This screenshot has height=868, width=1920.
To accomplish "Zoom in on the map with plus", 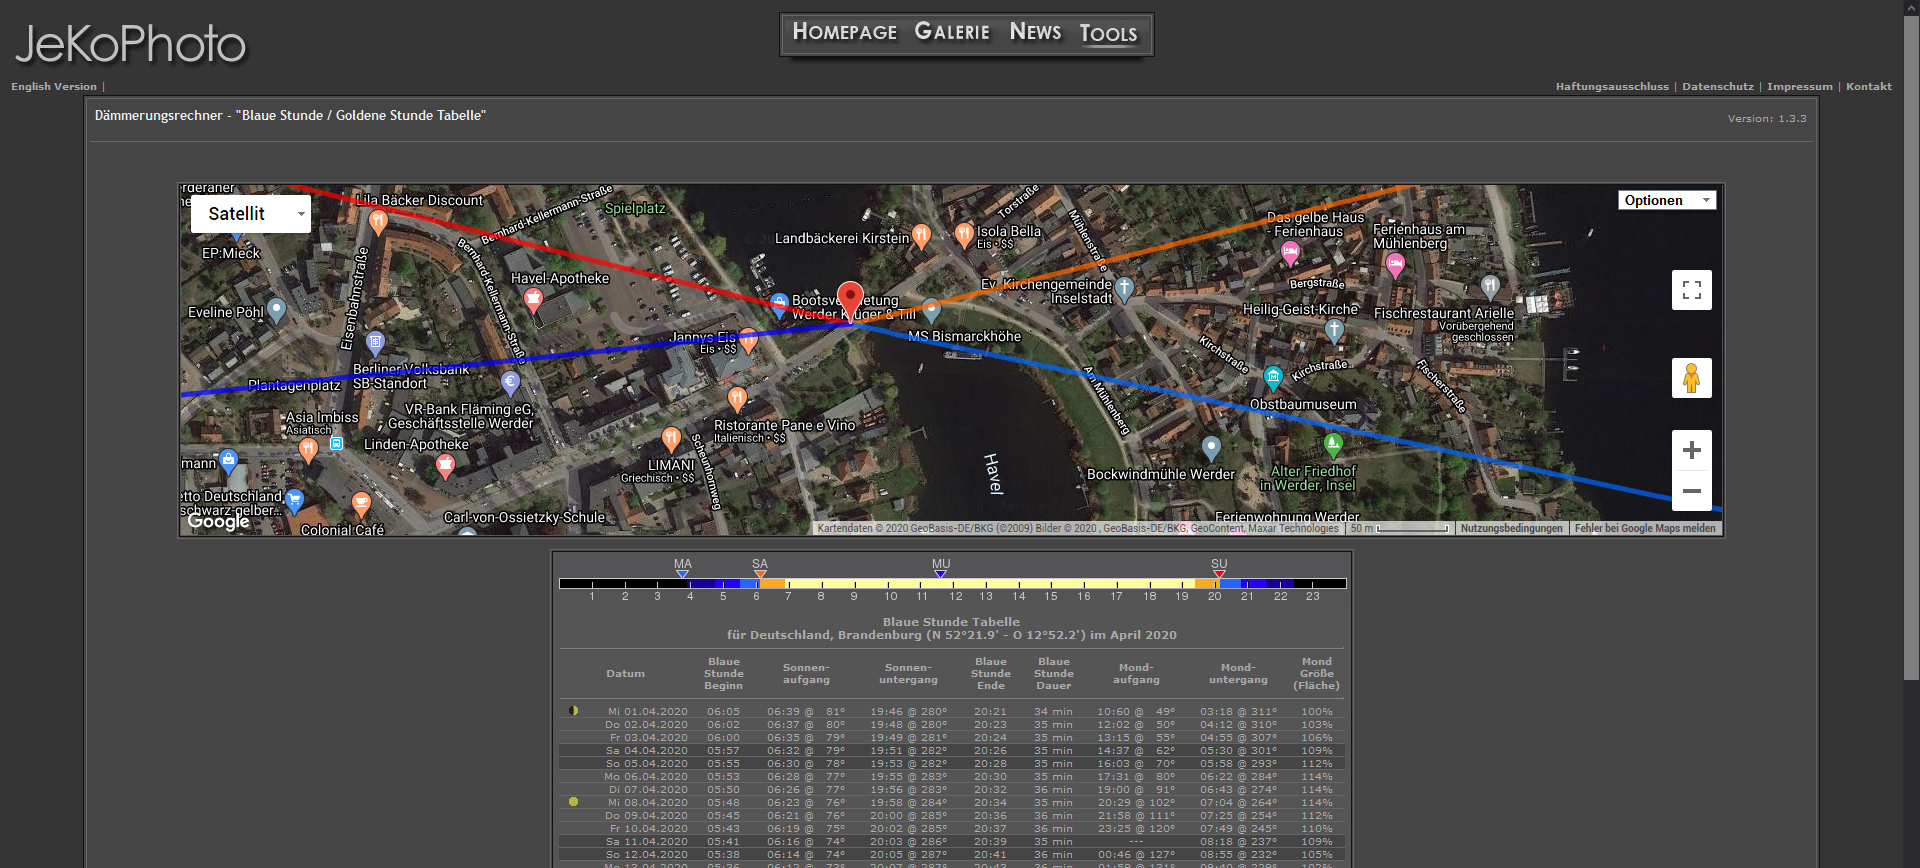I will click(1691, 450).
